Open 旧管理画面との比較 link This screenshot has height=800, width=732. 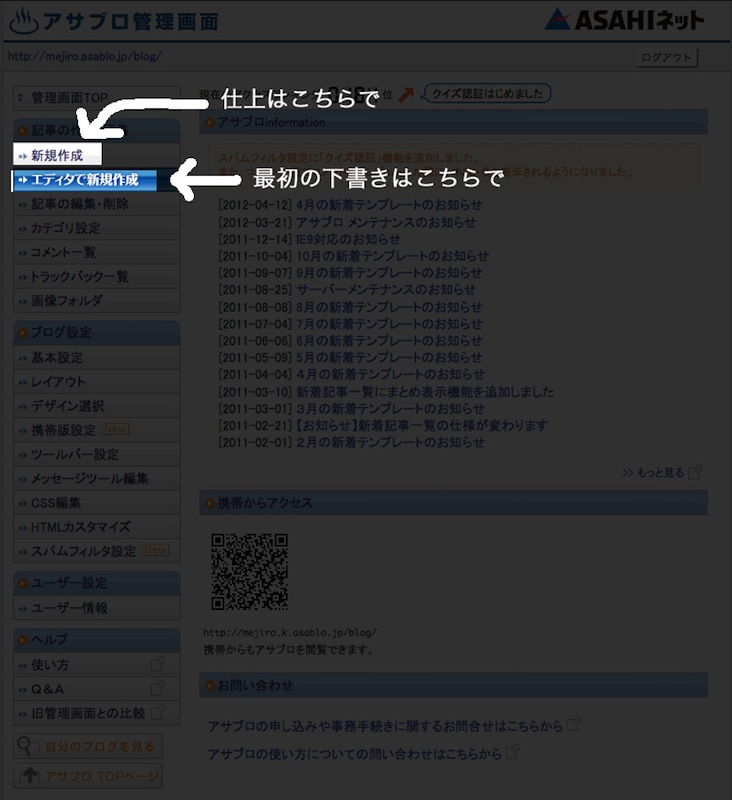point(97,713)
